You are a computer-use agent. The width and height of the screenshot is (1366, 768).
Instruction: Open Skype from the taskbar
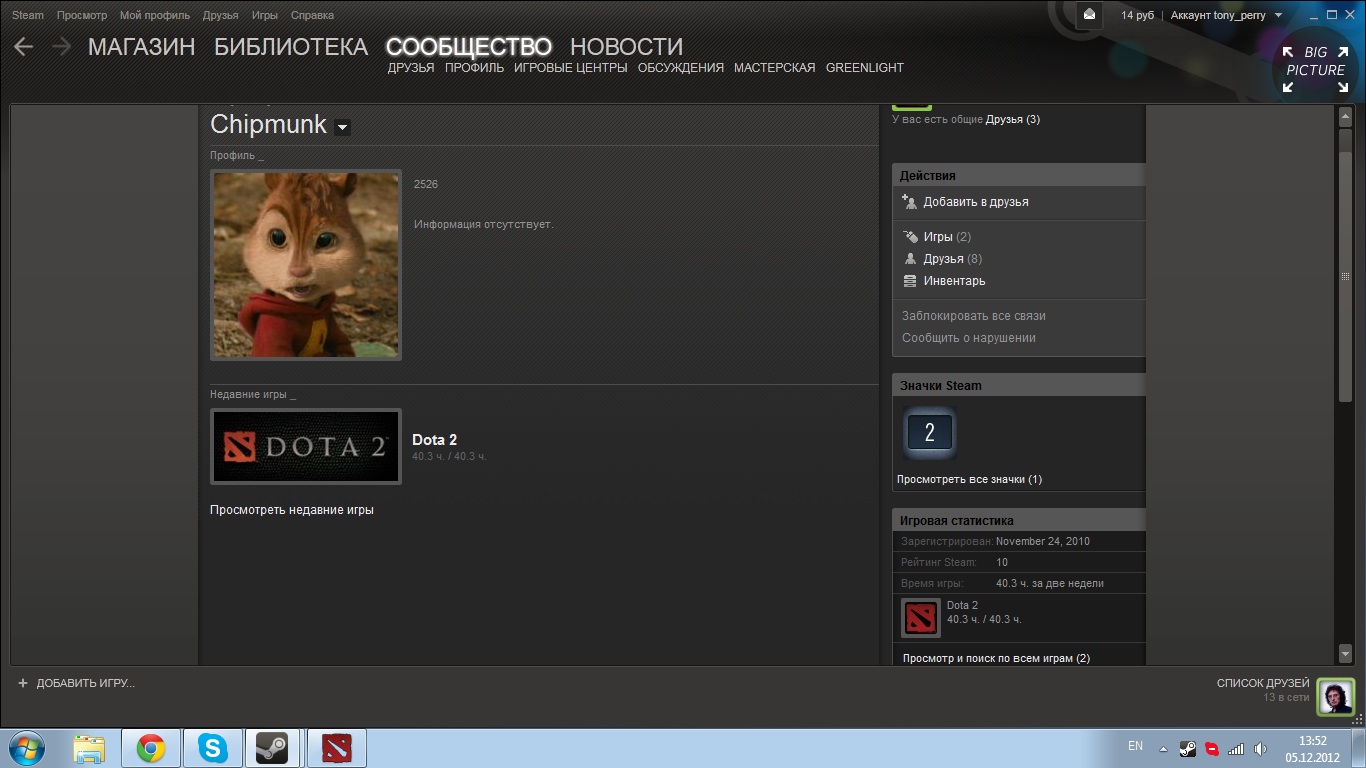click(212, 748)
